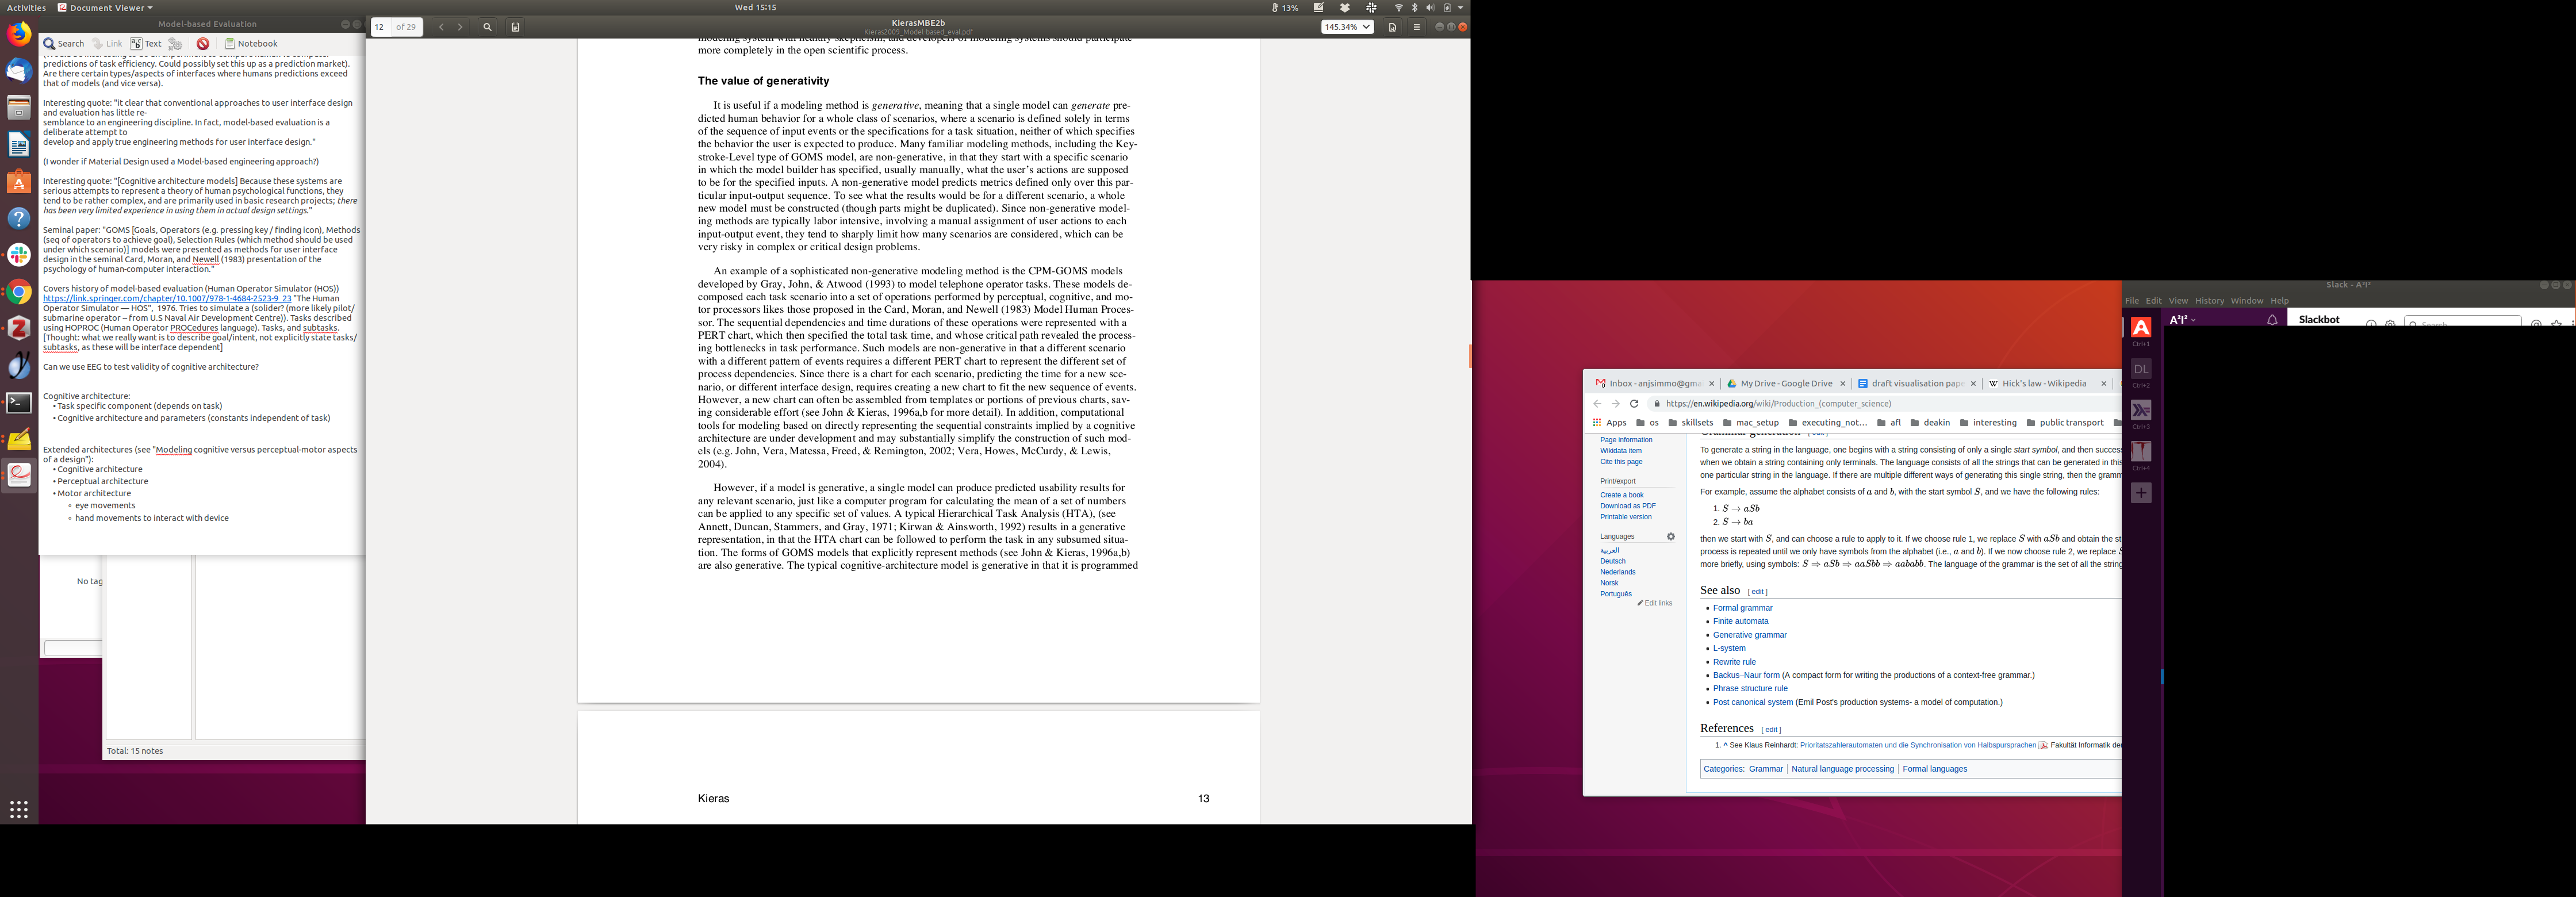Click the find/search icon in document viewer
This screenshot has width=2576, height=897.
tap(487, 27)
